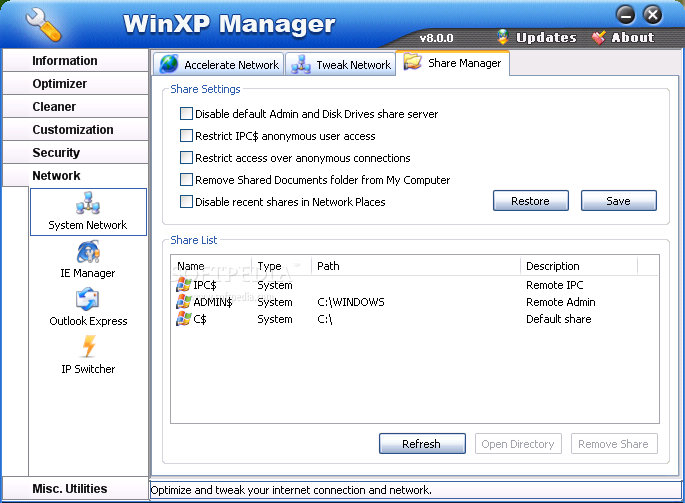The image size is (685, 503).
Task: Sort share list by Description column
Action: tap(579, 266)
